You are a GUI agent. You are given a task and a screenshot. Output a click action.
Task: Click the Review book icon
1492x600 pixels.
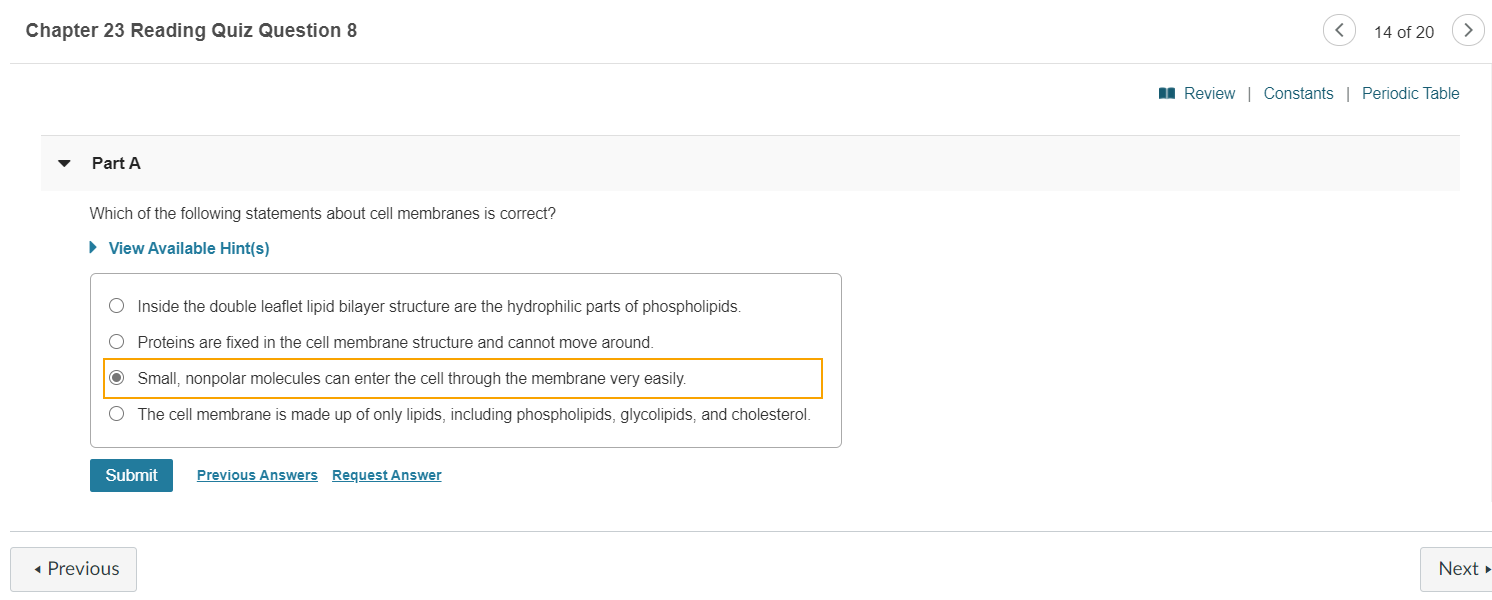click(1166, 92)
